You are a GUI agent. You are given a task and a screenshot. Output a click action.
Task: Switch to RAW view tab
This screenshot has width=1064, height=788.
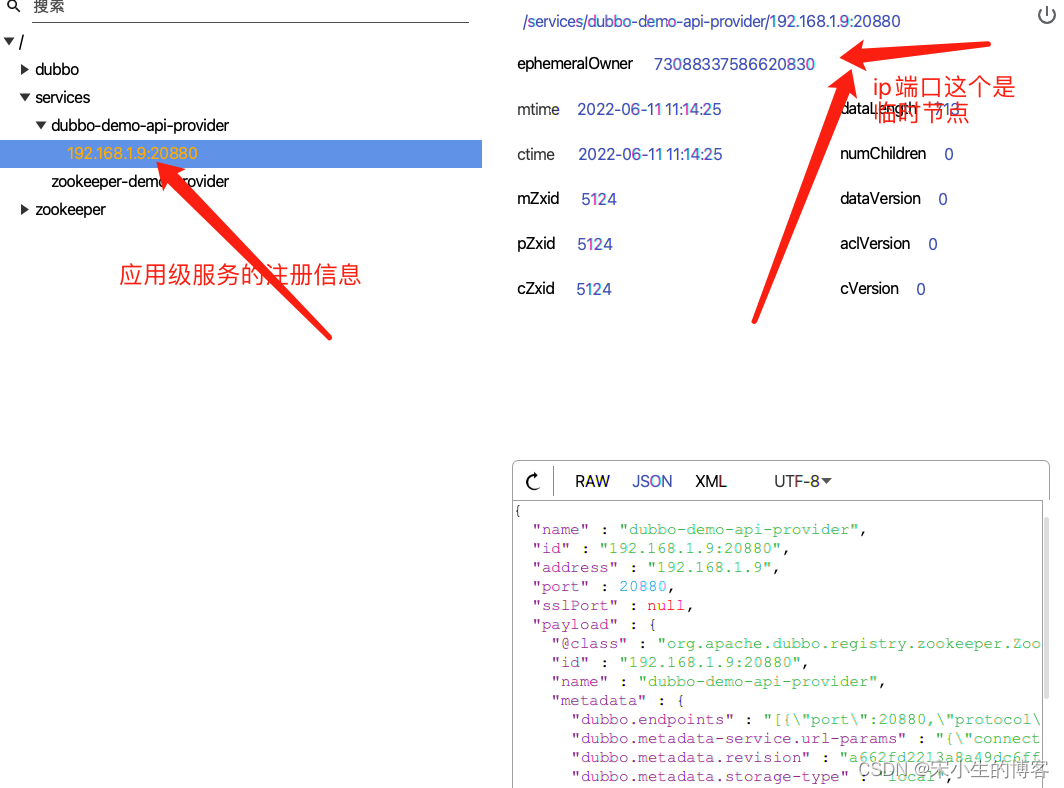[592, 482]
